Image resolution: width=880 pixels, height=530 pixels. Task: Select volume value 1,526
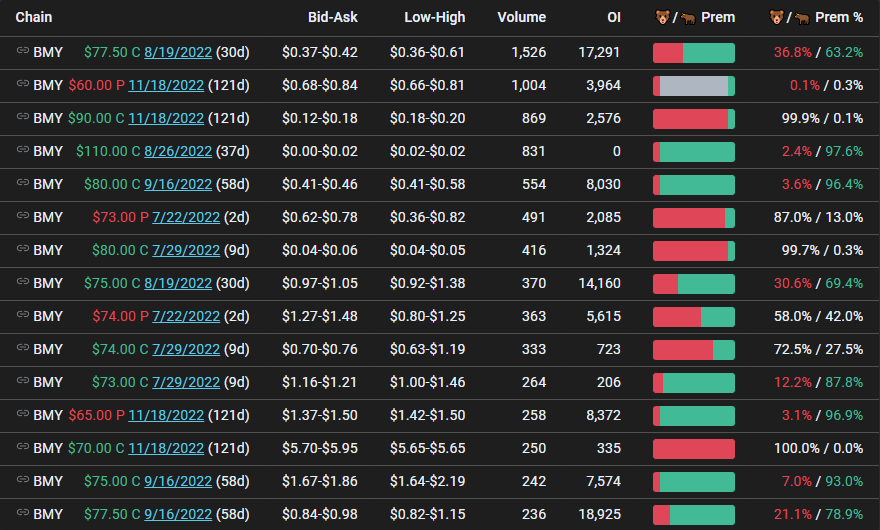point(528,52)
